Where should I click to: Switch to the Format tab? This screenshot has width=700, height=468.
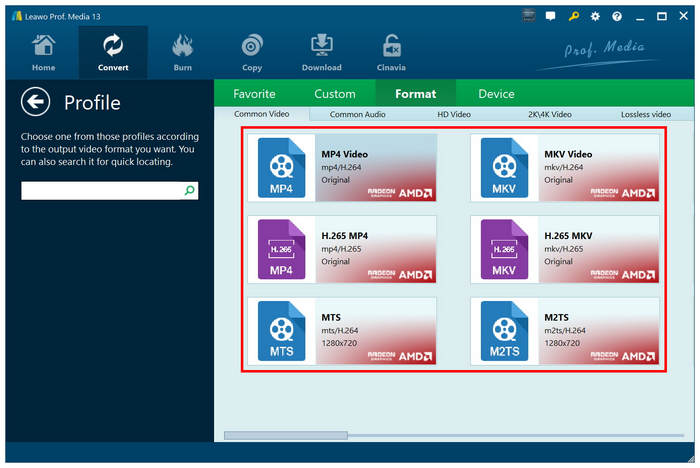416,94
